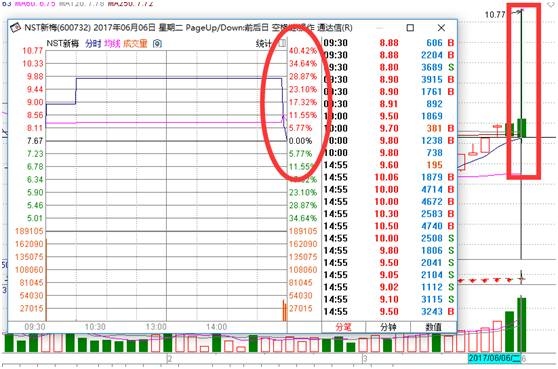This screenshot has width=558, height=369.
Task: Select the 2017/06/06 date marker
Action: tap(495, 358)
